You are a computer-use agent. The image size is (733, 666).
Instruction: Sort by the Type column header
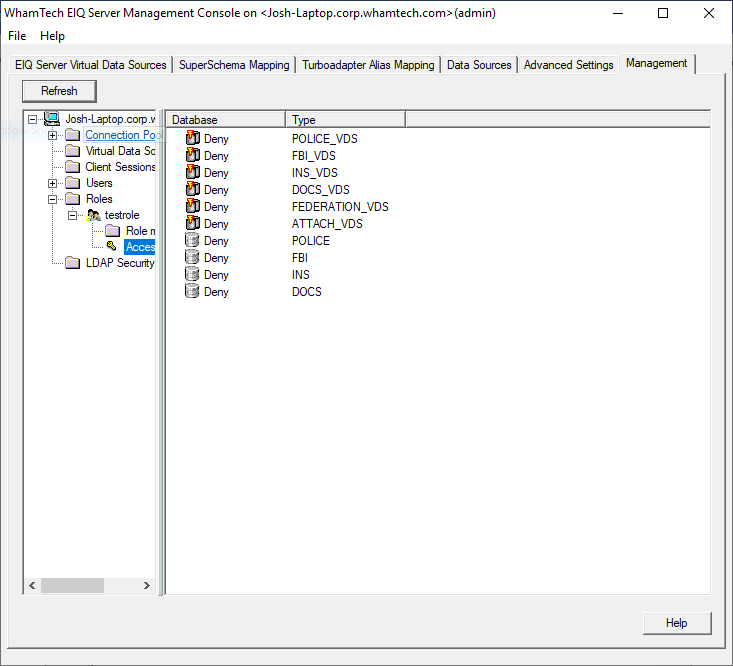[345, 120]
